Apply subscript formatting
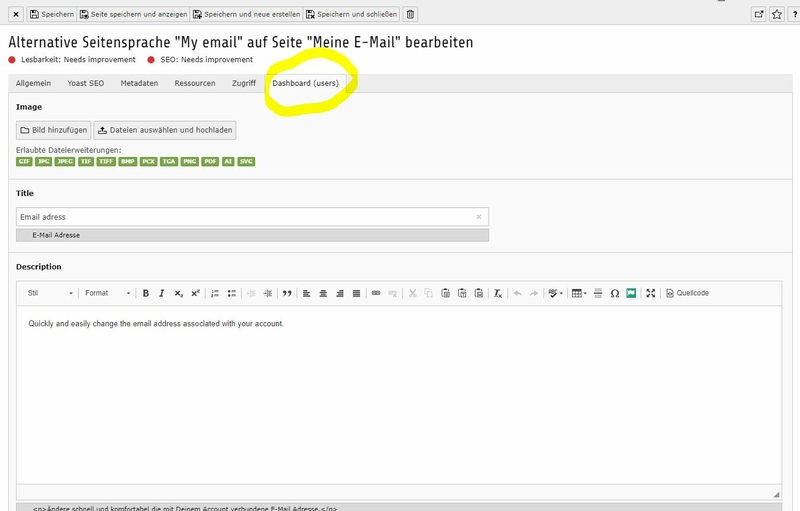The image size is (800, 511). coord(179,293)
